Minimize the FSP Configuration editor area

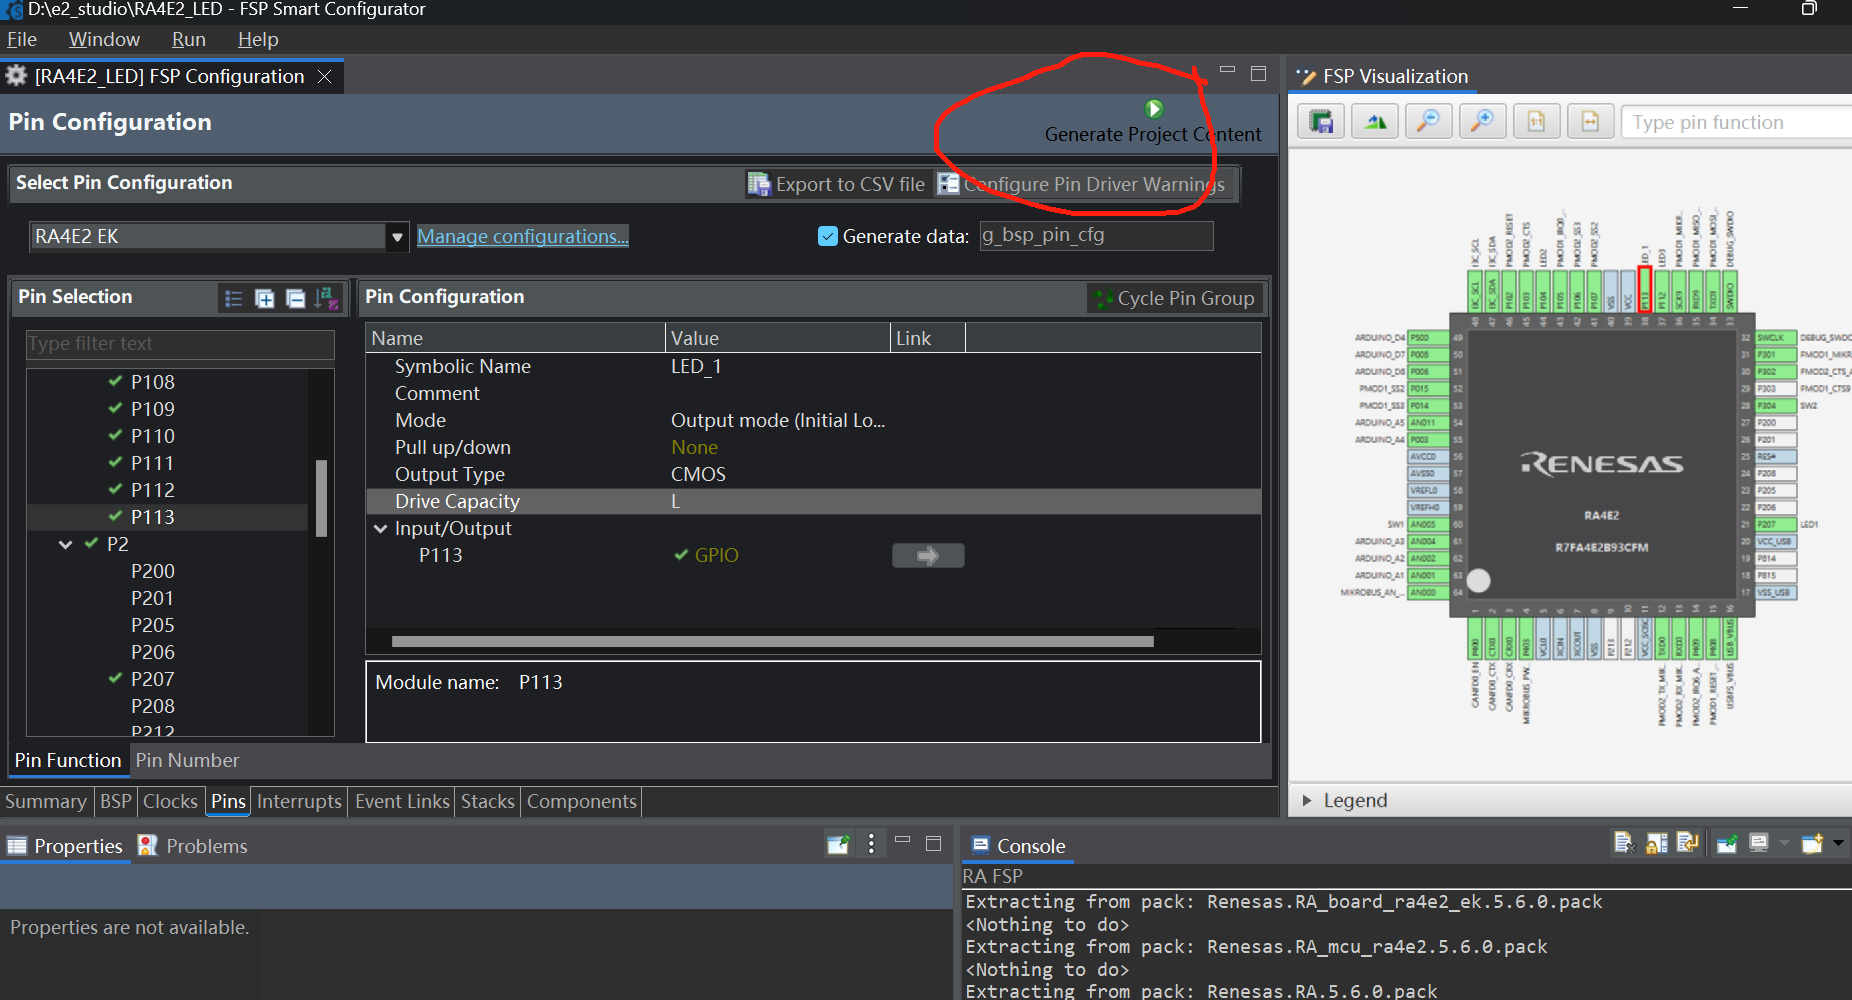click(x=1228, y=70)
